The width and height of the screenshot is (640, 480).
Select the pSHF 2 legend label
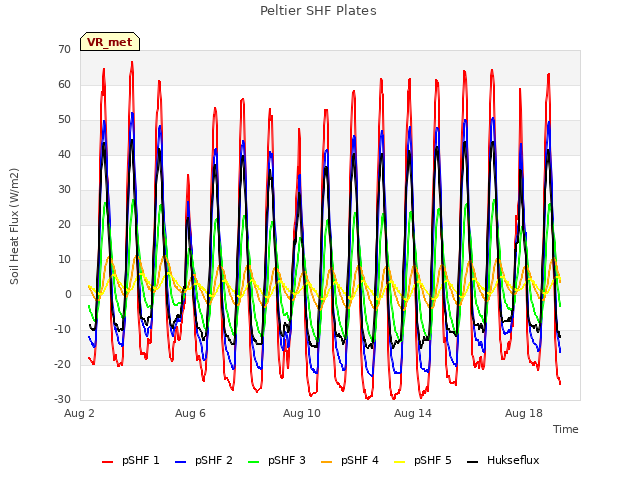[214, 460]
